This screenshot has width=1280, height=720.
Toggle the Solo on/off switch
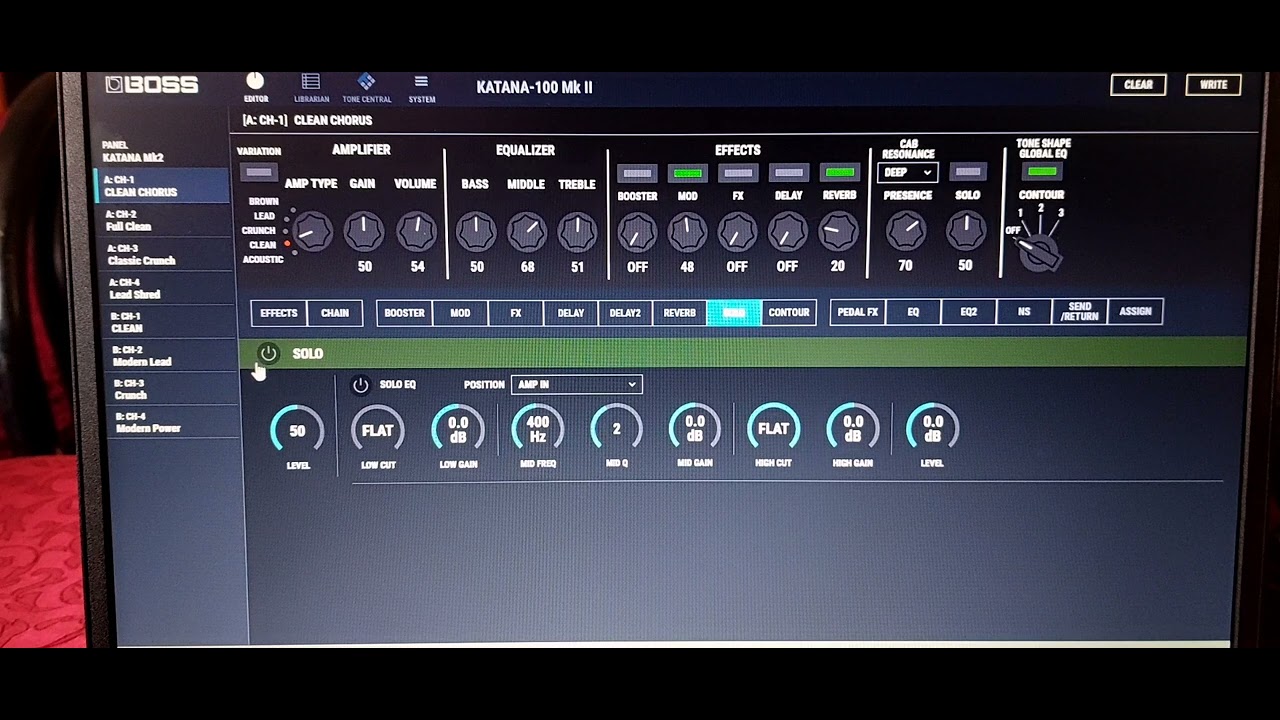[x=967, y=173]
